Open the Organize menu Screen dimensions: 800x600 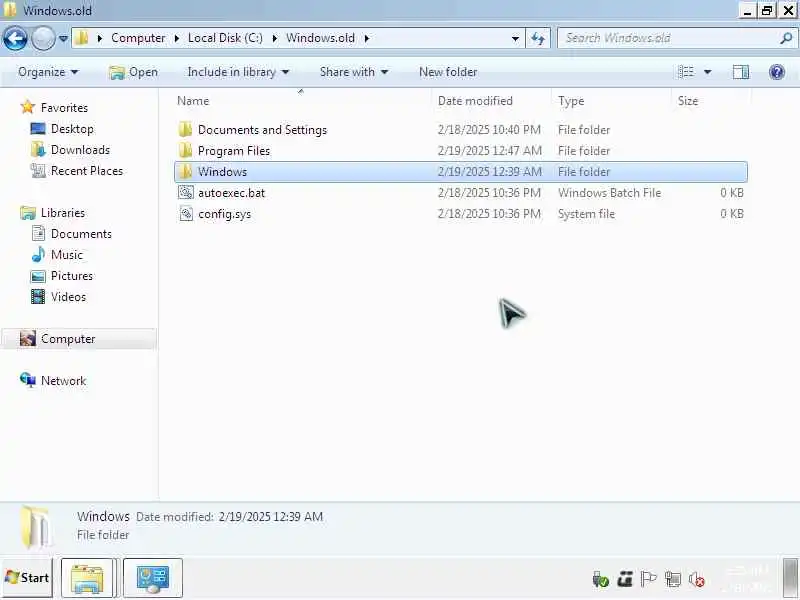pyautogui.click(x=48, y=72)
